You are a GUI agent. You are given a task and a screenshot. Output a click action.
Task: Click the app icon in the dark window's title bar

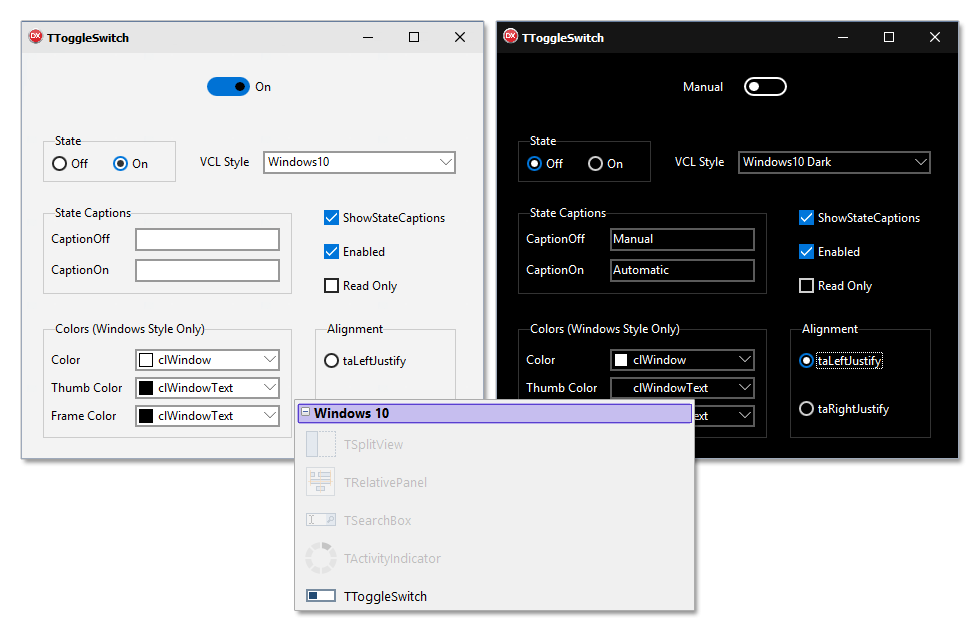coord(511,37)
